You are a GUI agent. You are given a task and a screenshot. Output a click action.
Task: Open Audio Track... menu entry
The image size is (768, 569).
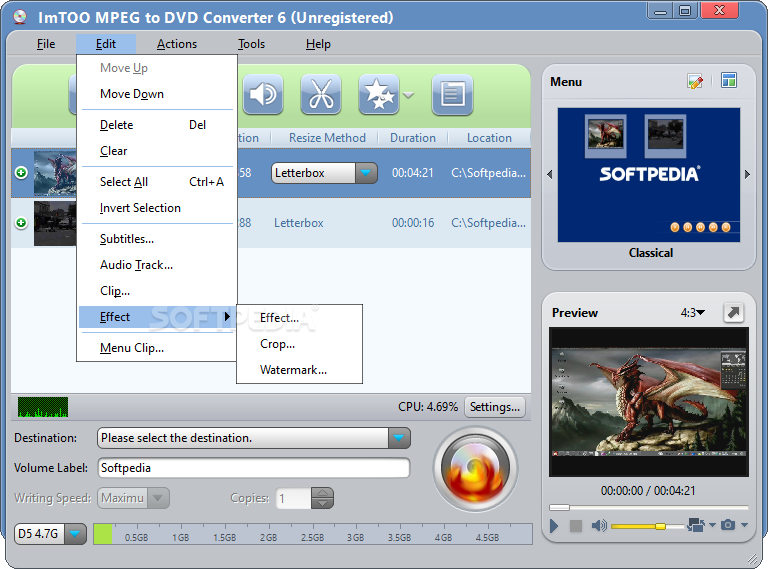[x=157, y=265]
